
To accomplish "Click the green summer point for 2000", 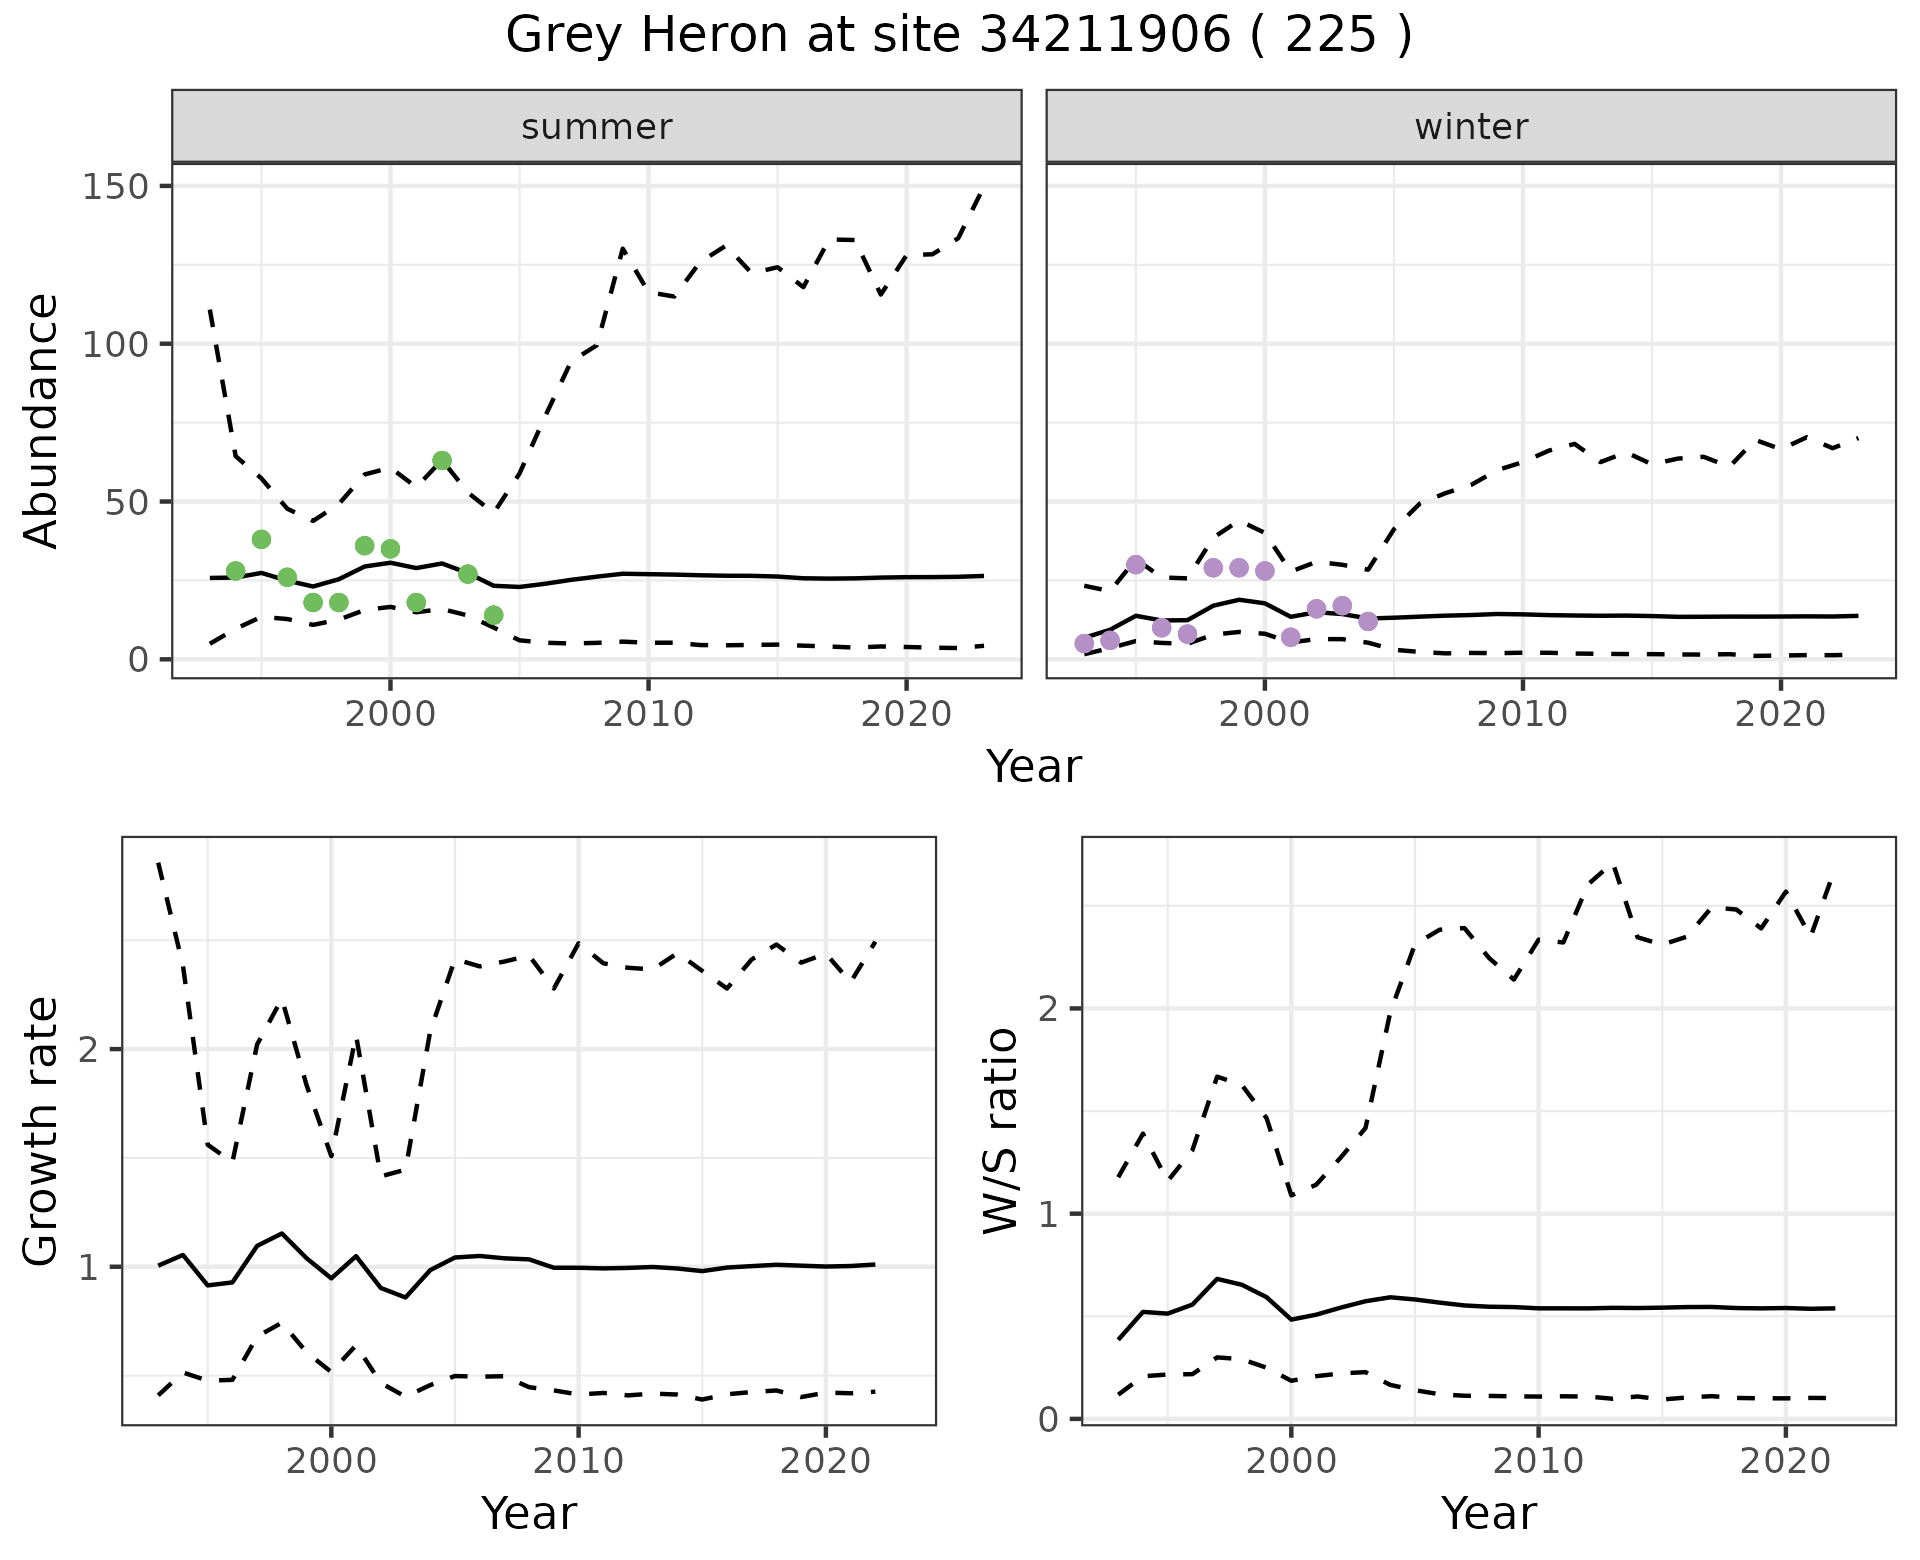I will [390, 549].
